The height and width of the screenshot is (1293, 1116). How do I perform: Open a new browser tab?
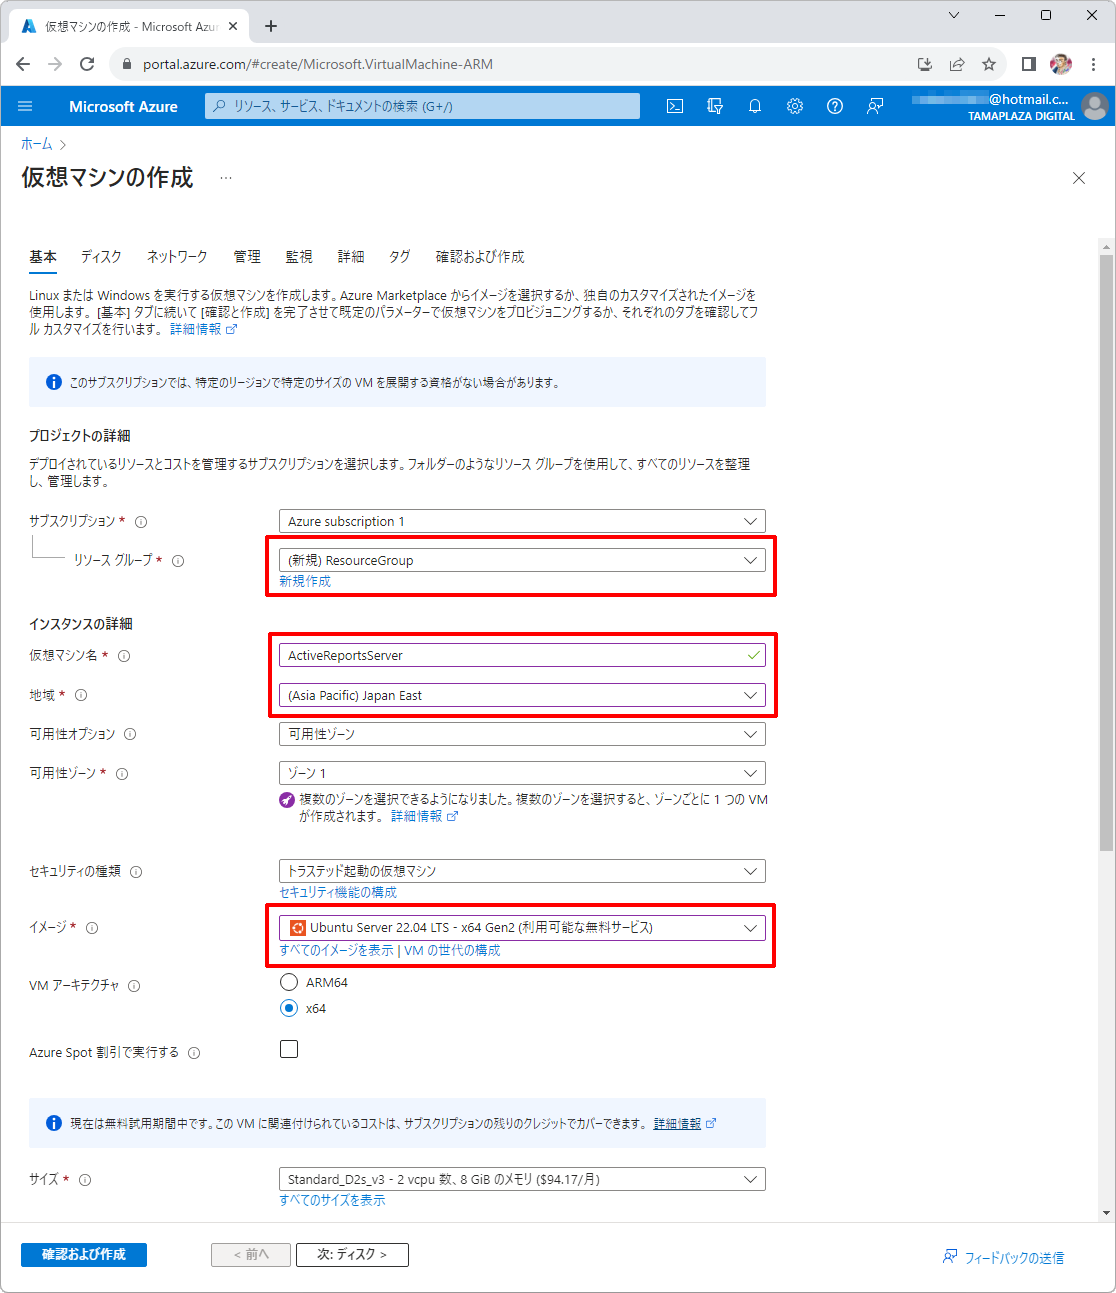[271, 26]
